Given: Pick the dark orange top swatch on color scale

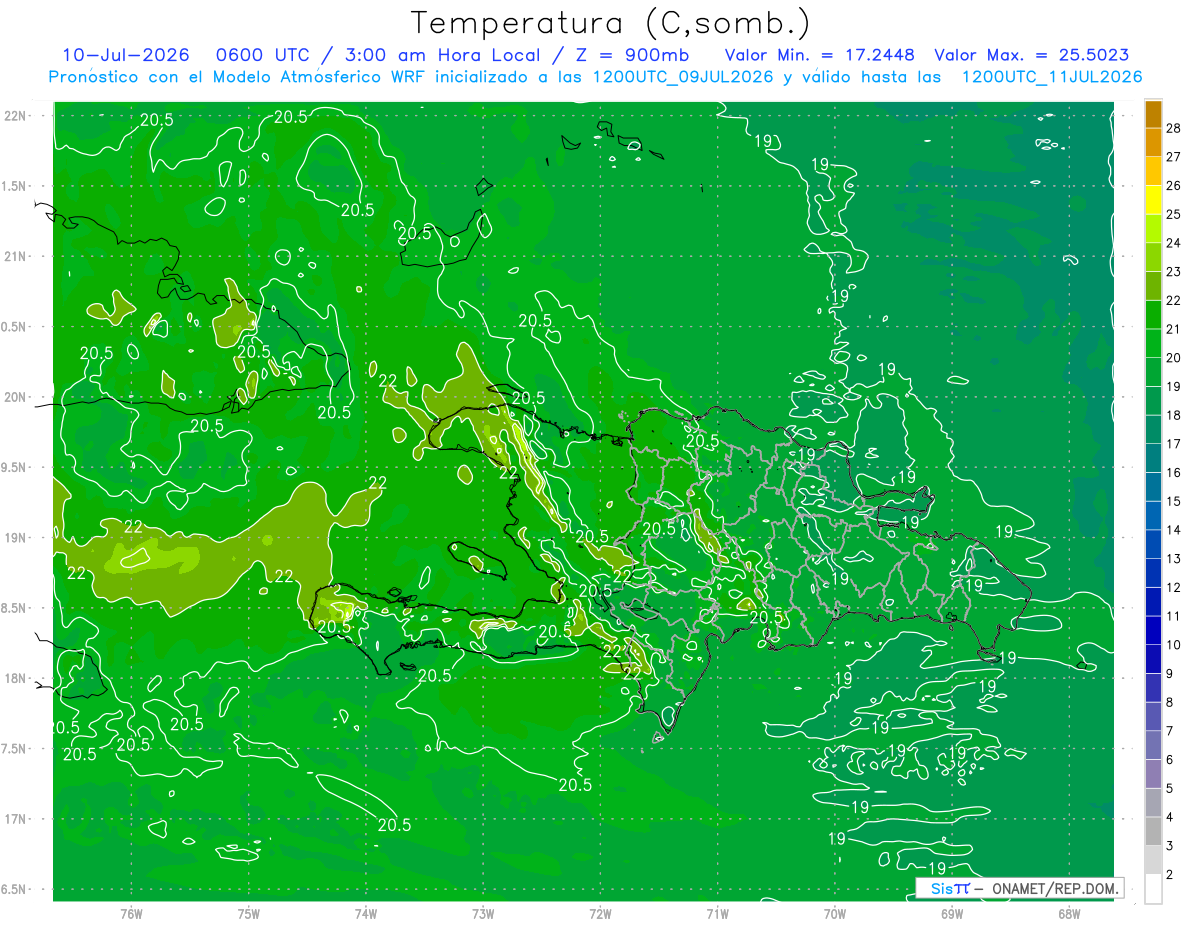Looking at the screenshot, I should (x=1153, y=114).
